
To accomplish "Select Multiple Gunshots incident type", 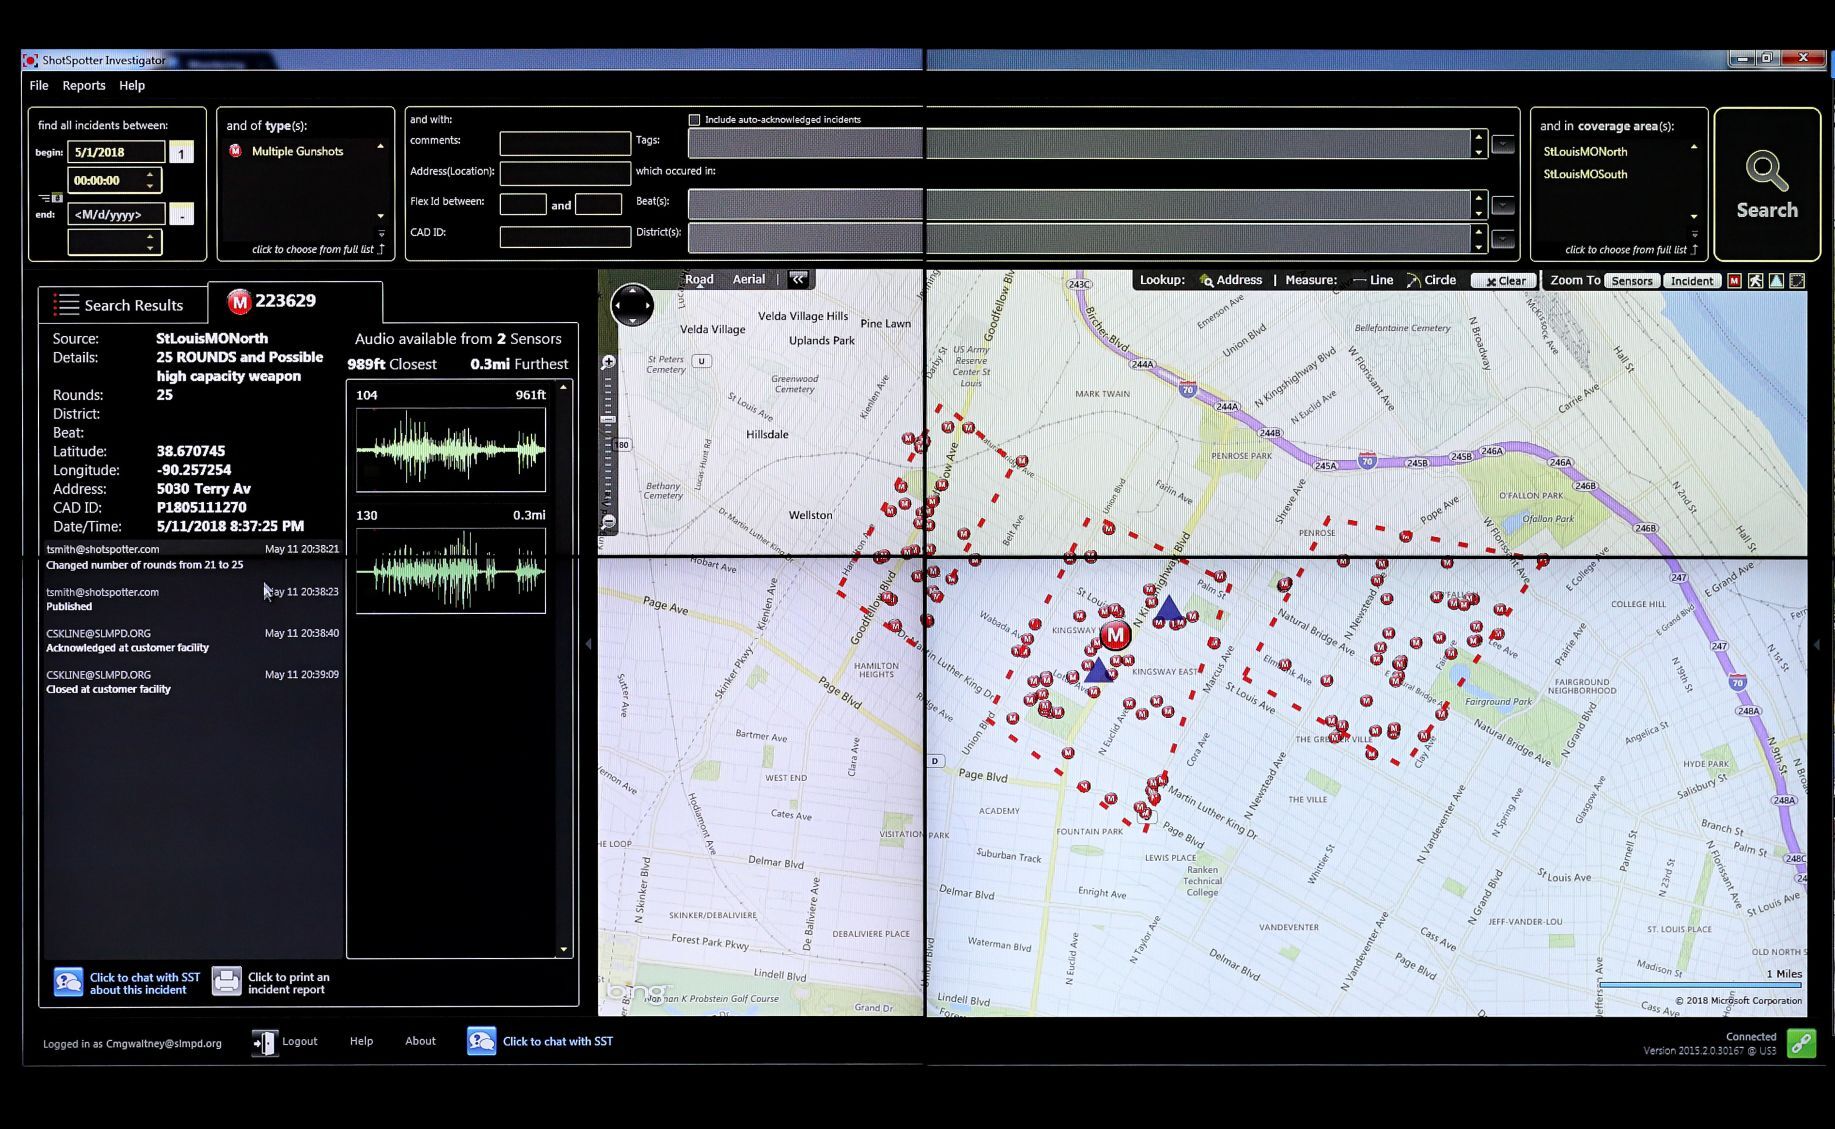I will click(297, 151).
